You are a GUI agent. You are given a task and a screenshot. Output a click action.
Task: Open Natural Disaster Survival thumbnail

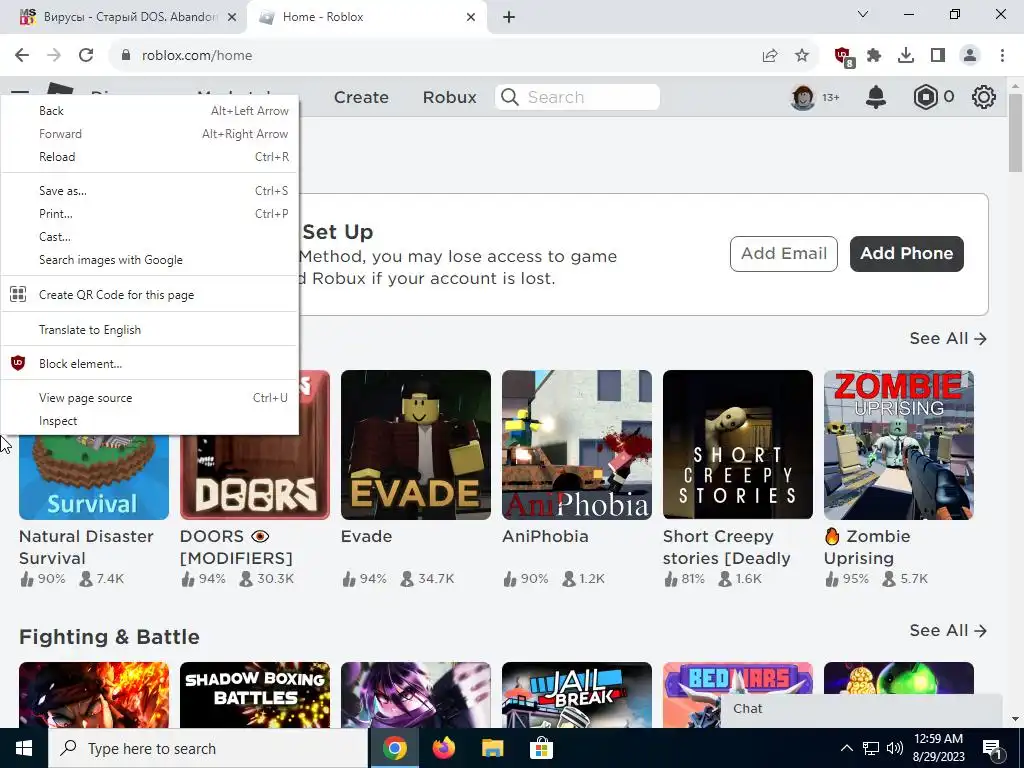94,477
